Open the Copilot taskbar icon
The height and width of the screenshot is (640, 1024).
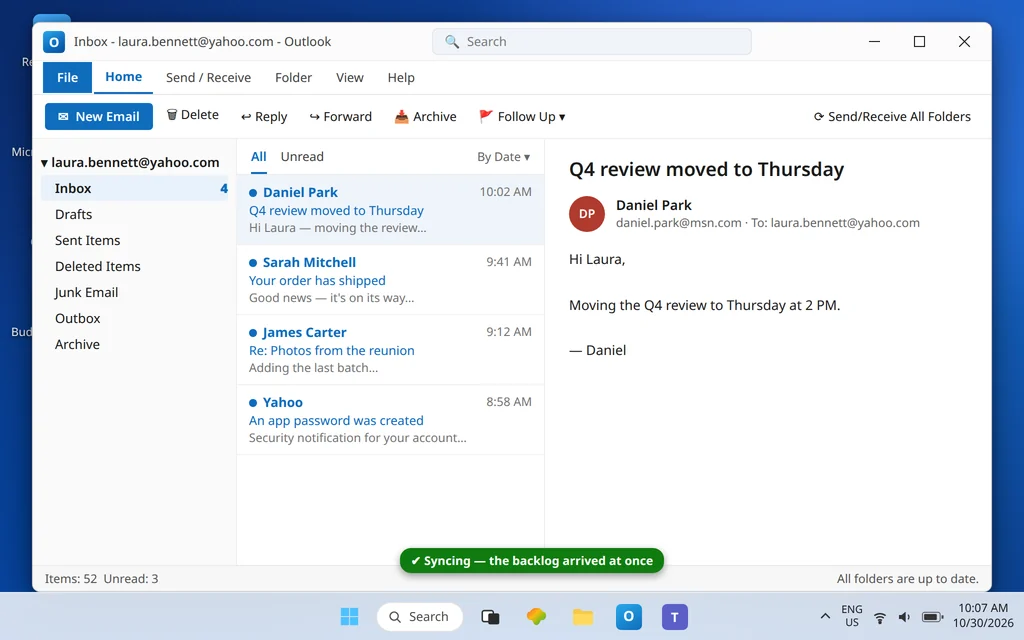pyautogui.click(x=536, y=616)
